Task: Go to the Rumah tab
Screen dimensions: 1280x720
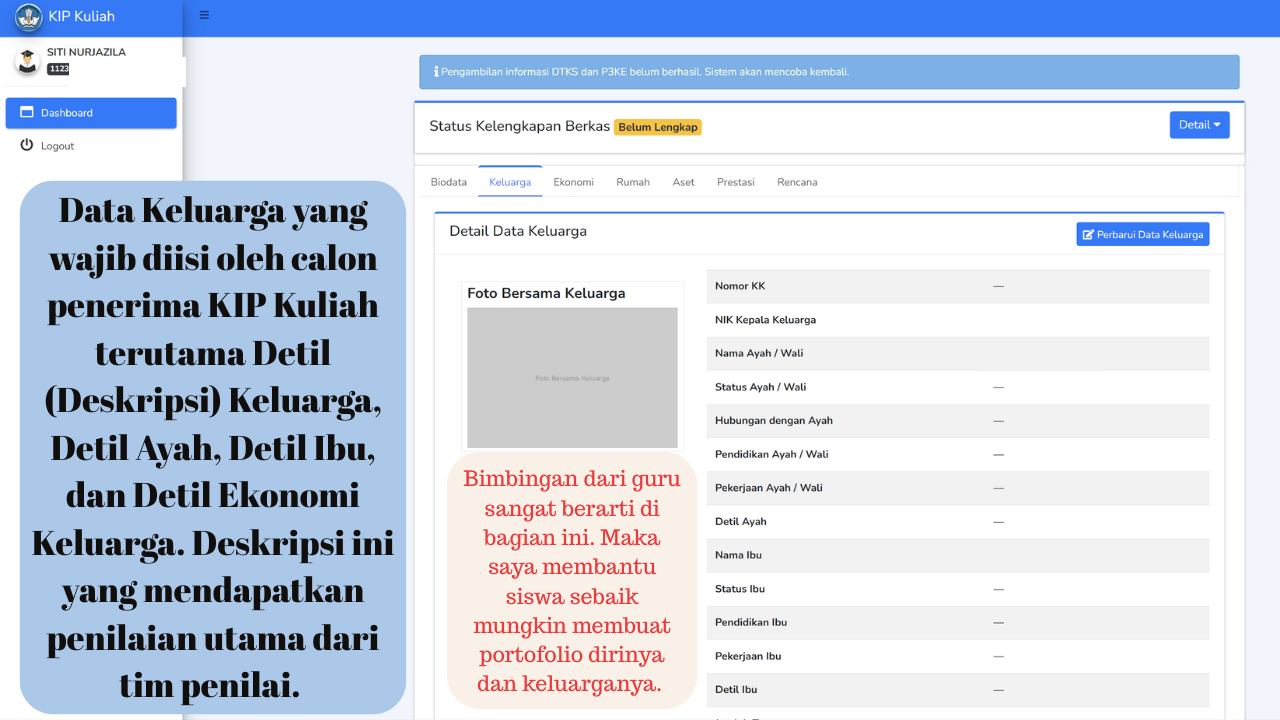Action: click(633, 182)
